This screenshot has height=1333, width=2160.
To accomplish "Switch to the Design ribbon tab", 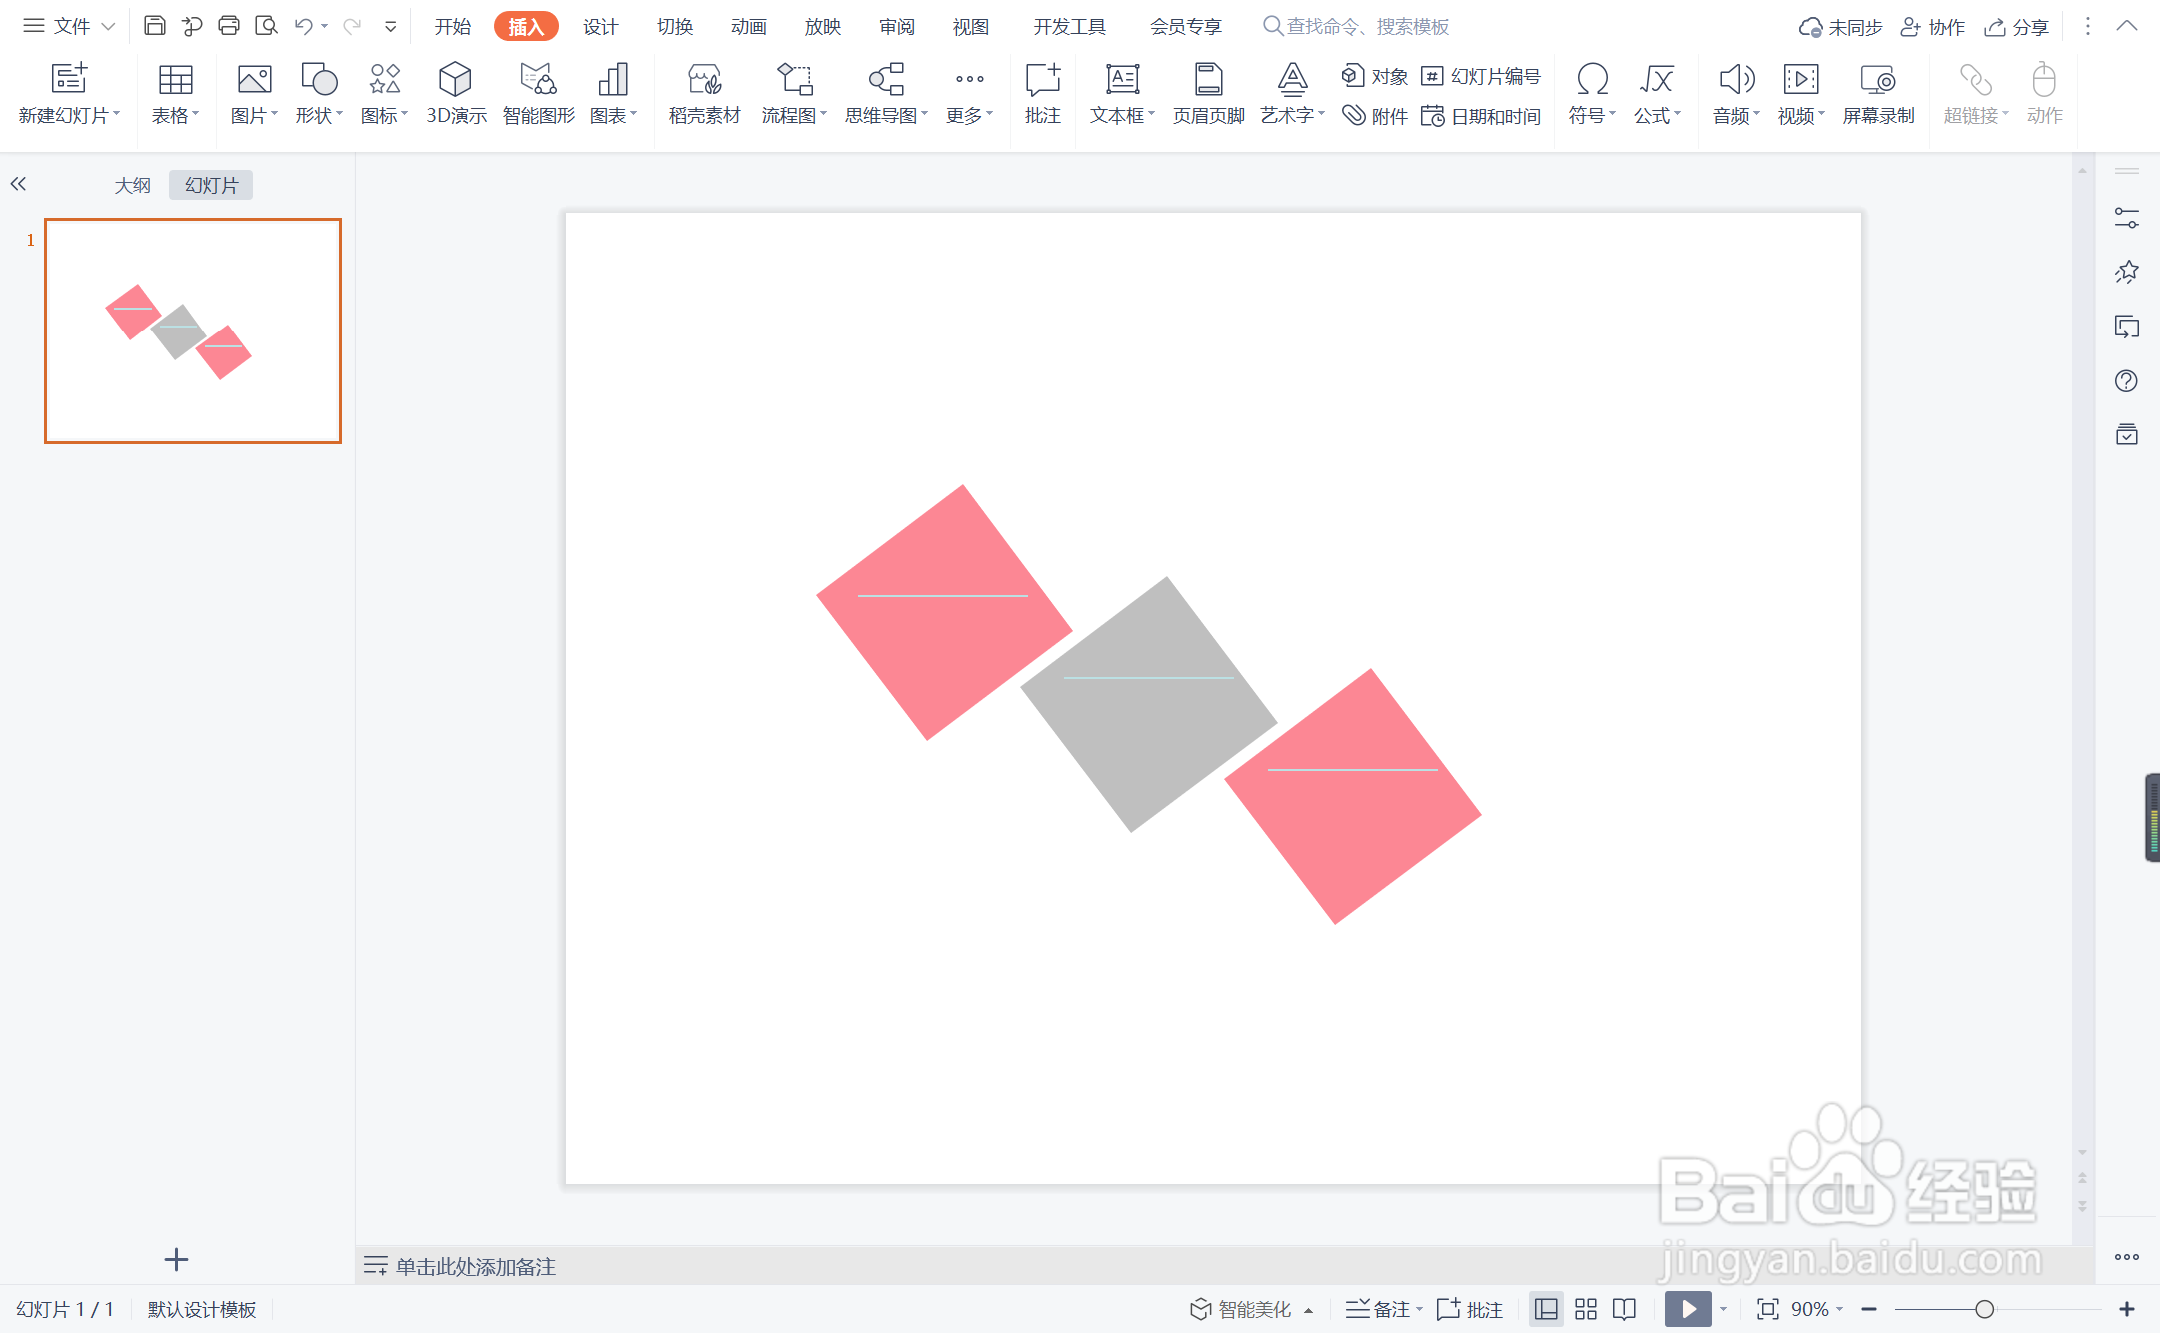I will (x=600, y=27).
